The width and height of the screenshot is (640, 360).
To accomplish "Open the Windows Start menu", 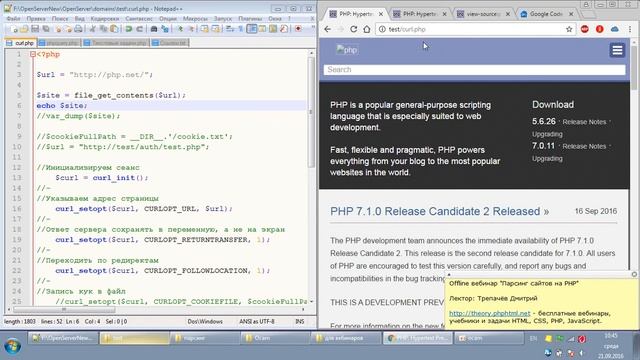I will (12, 346).
